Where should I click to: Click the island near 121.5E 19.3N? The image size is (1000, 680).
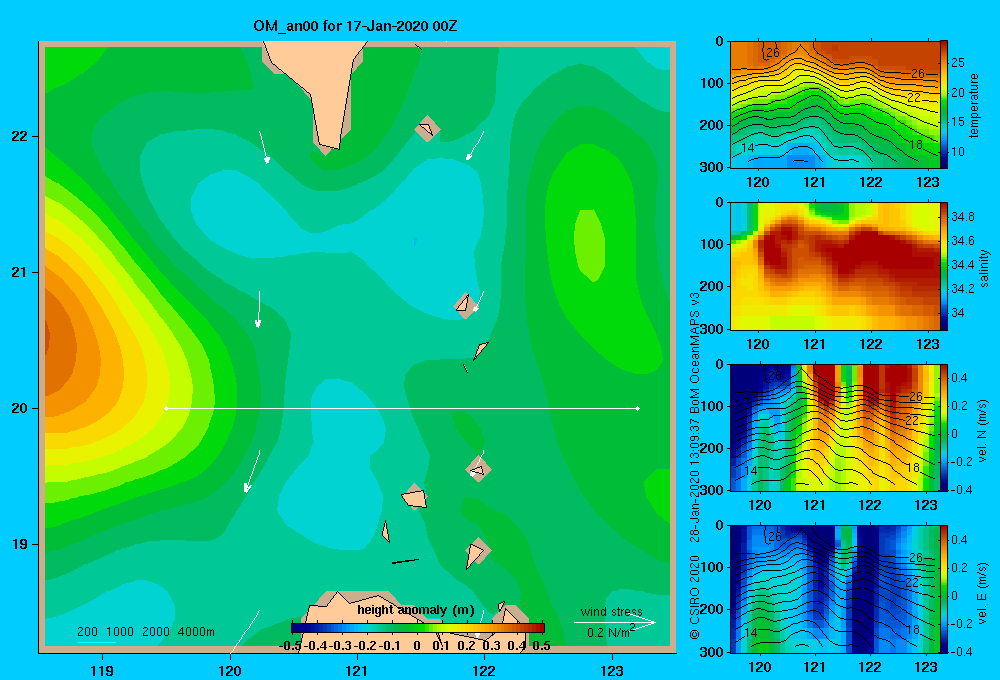415,497
